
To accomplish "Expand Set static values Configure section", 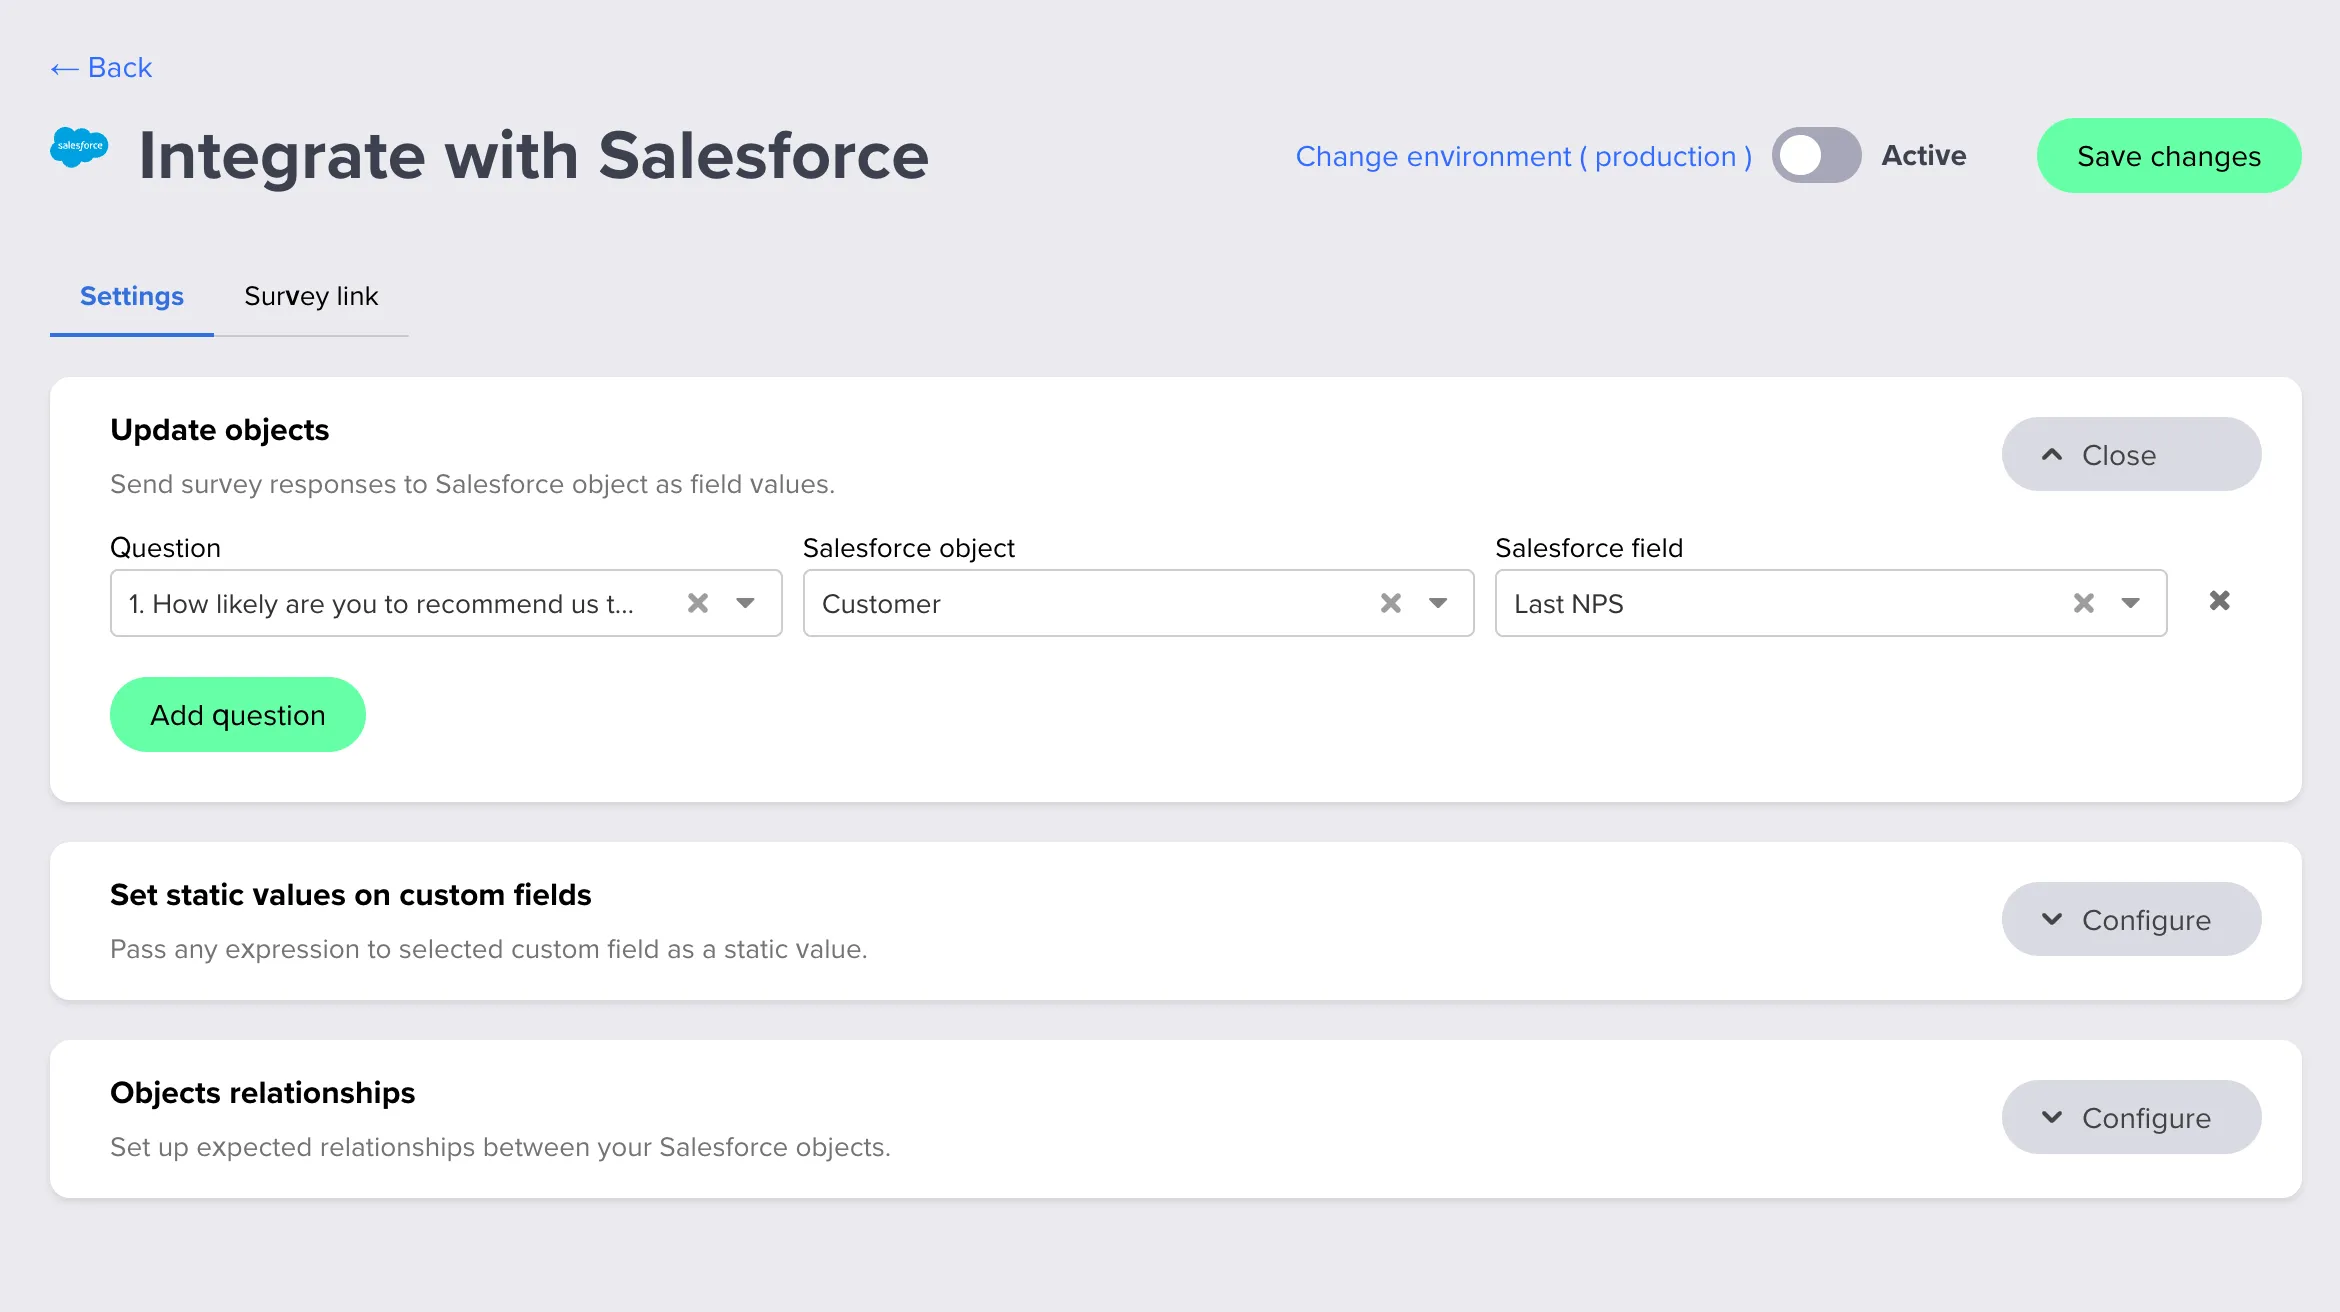I will click(x=2131, y=919).
